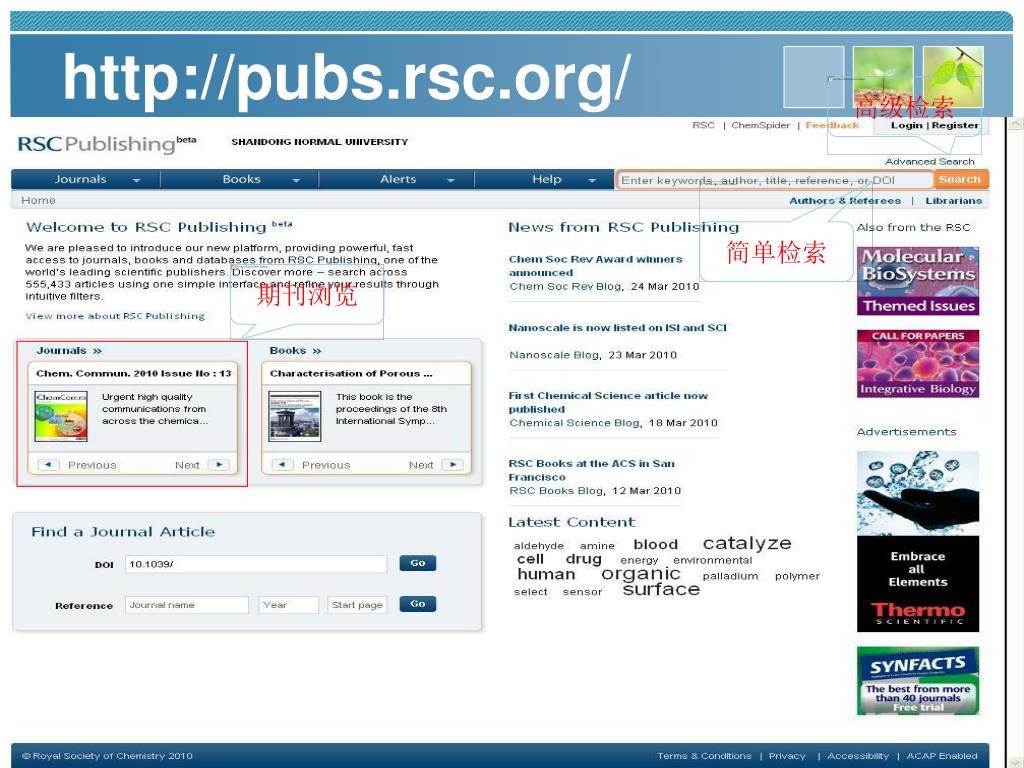Click Go button next to Reference fields
The height and width of the screenshot is (768, 1024).
(418, 604)
